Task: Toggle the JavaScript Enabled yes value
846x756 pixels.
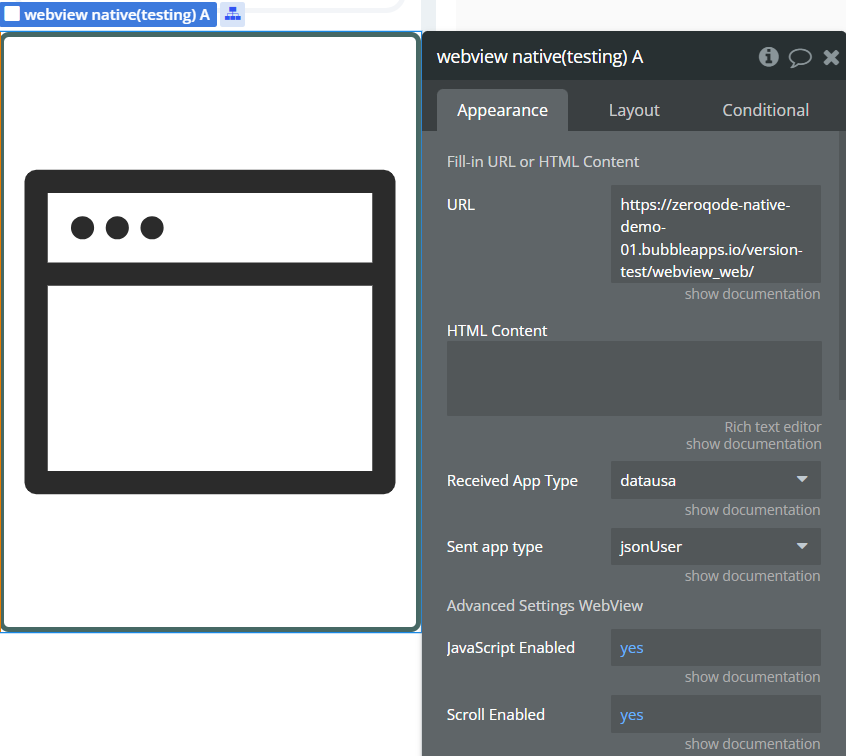Action: pos(716,648)
